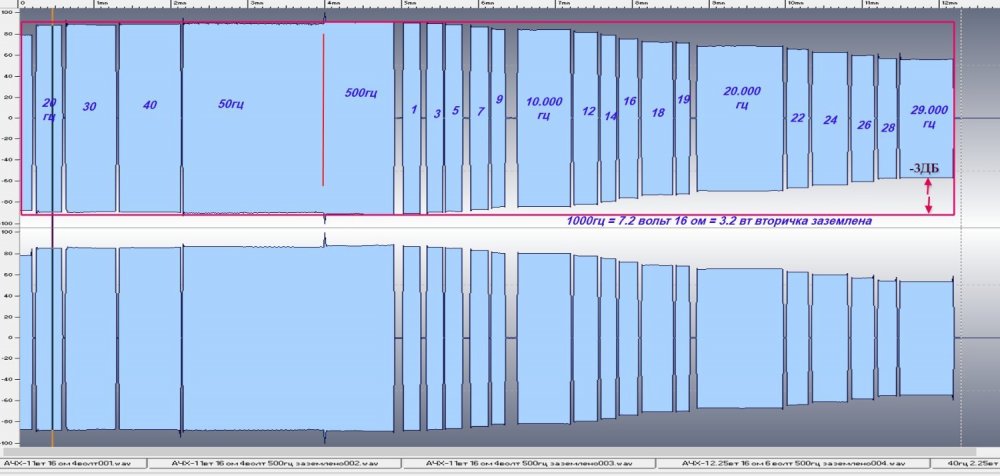Viewport: 1000px width, 476px height.
Task: Click the 4mn mark on the time ruler
Action: (330, 4)
